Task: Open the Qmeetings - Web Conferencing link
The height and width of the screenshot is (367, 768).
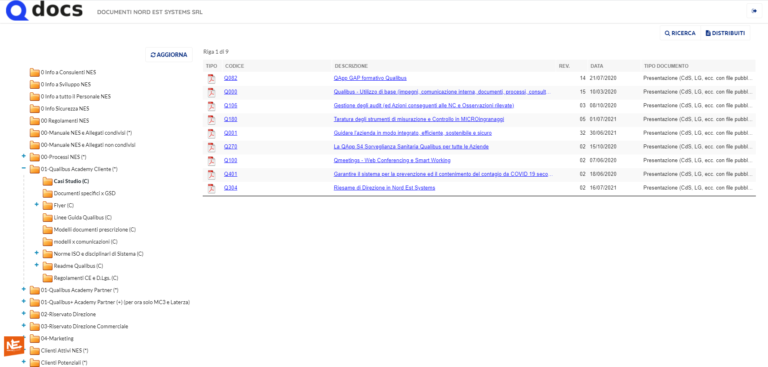Action: (x=392, y=161)
